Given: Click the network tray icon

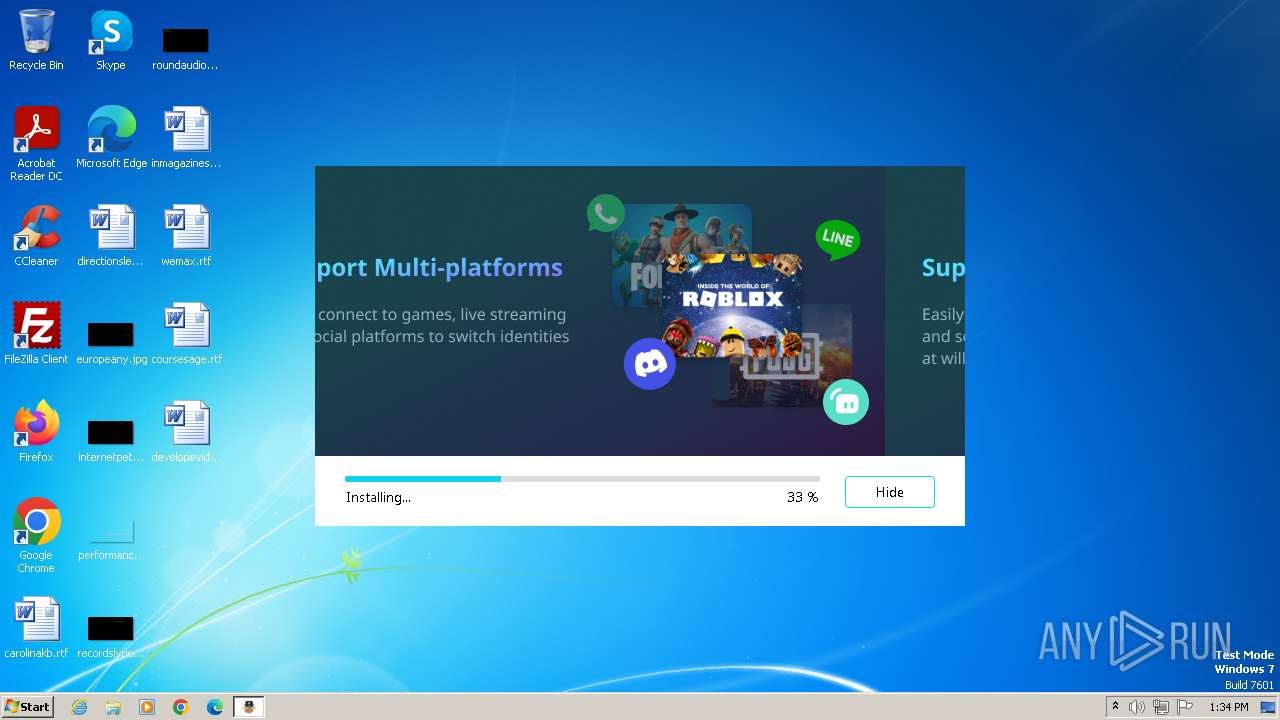Looking at the screenshot, I should (x=1161, y=707).
